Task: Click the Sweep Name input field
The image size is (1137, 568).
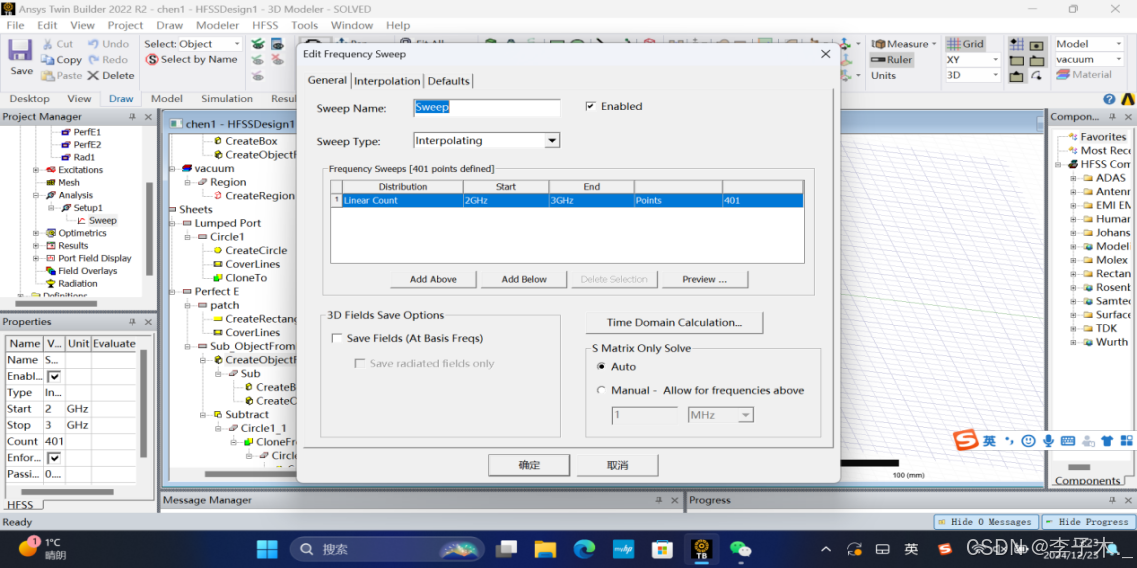Action: [487, 107]
